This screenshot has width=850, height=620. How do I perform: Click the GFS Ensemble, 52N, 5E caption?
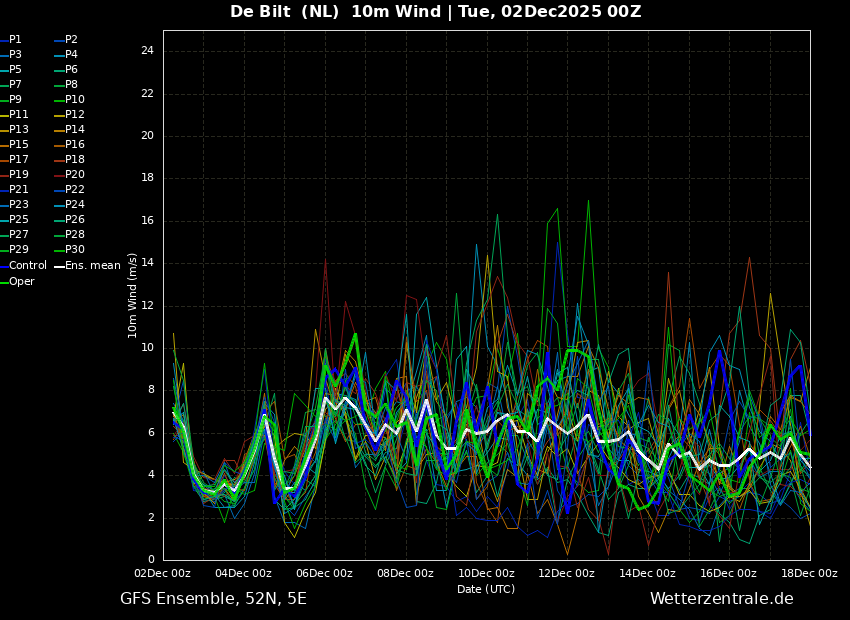(213, 599)
